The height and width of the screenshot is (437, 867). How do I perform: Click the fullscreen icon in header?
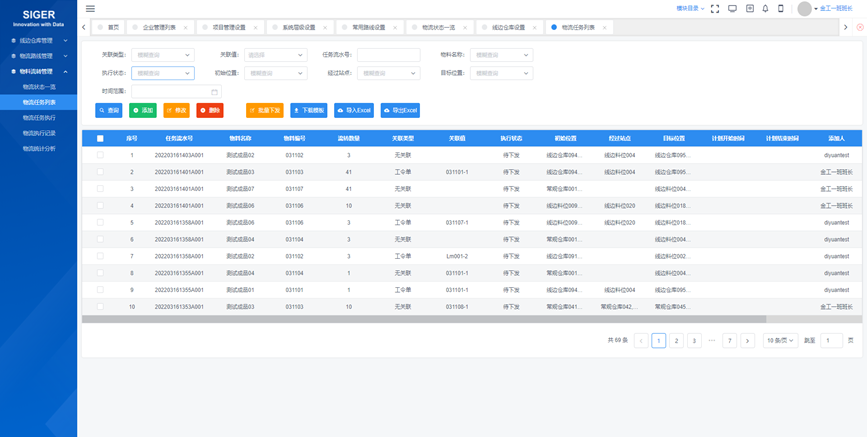point(714,8)
